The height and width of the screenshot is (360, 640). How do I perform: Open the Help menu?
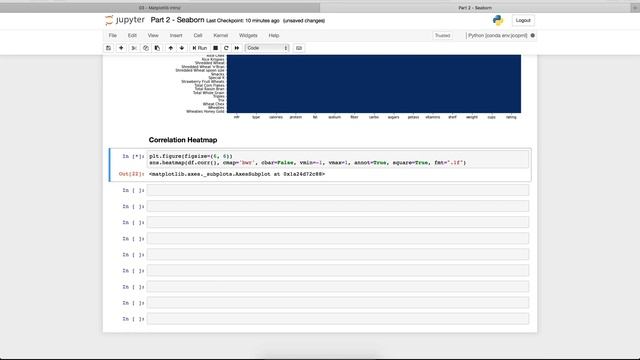pos(274,36)
